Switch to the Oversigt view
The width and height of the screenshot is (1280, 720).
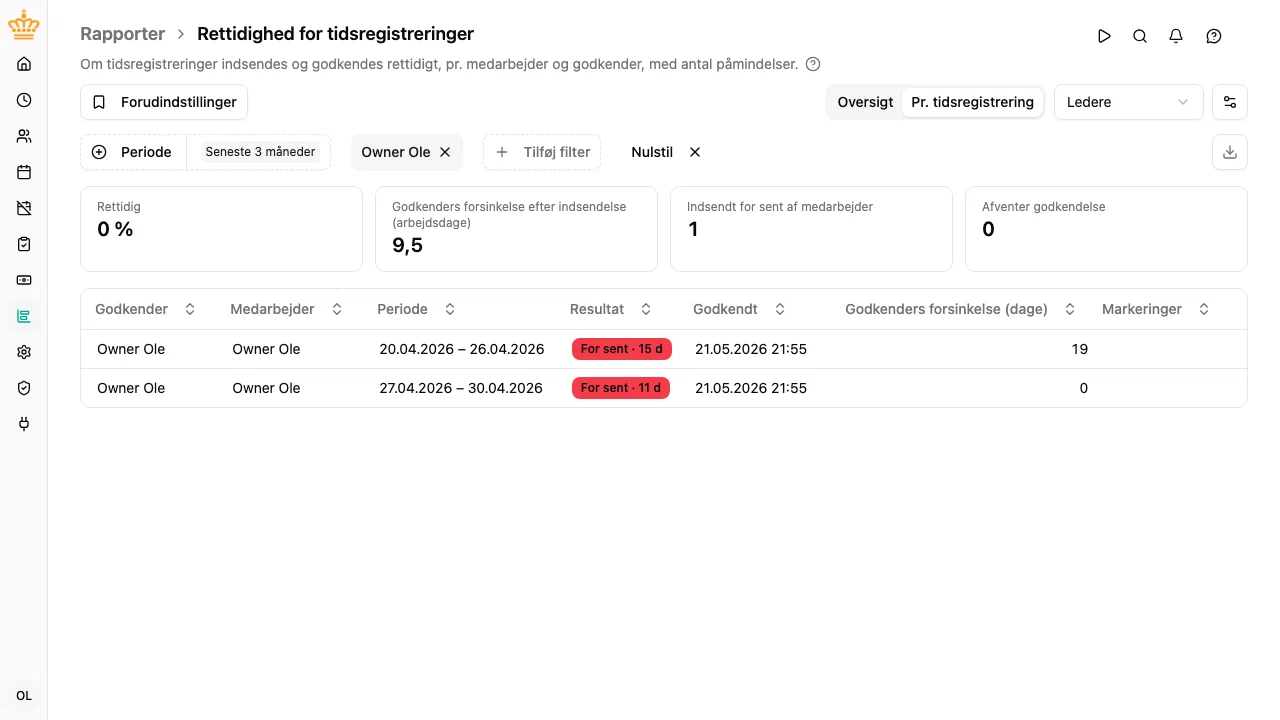point(865,102)
